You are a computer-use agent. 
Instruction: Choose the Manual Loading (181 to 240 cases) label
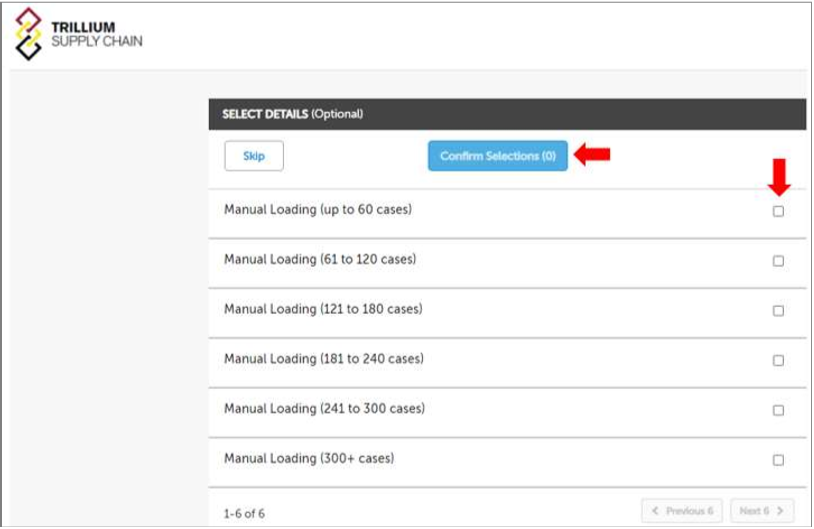323,359
